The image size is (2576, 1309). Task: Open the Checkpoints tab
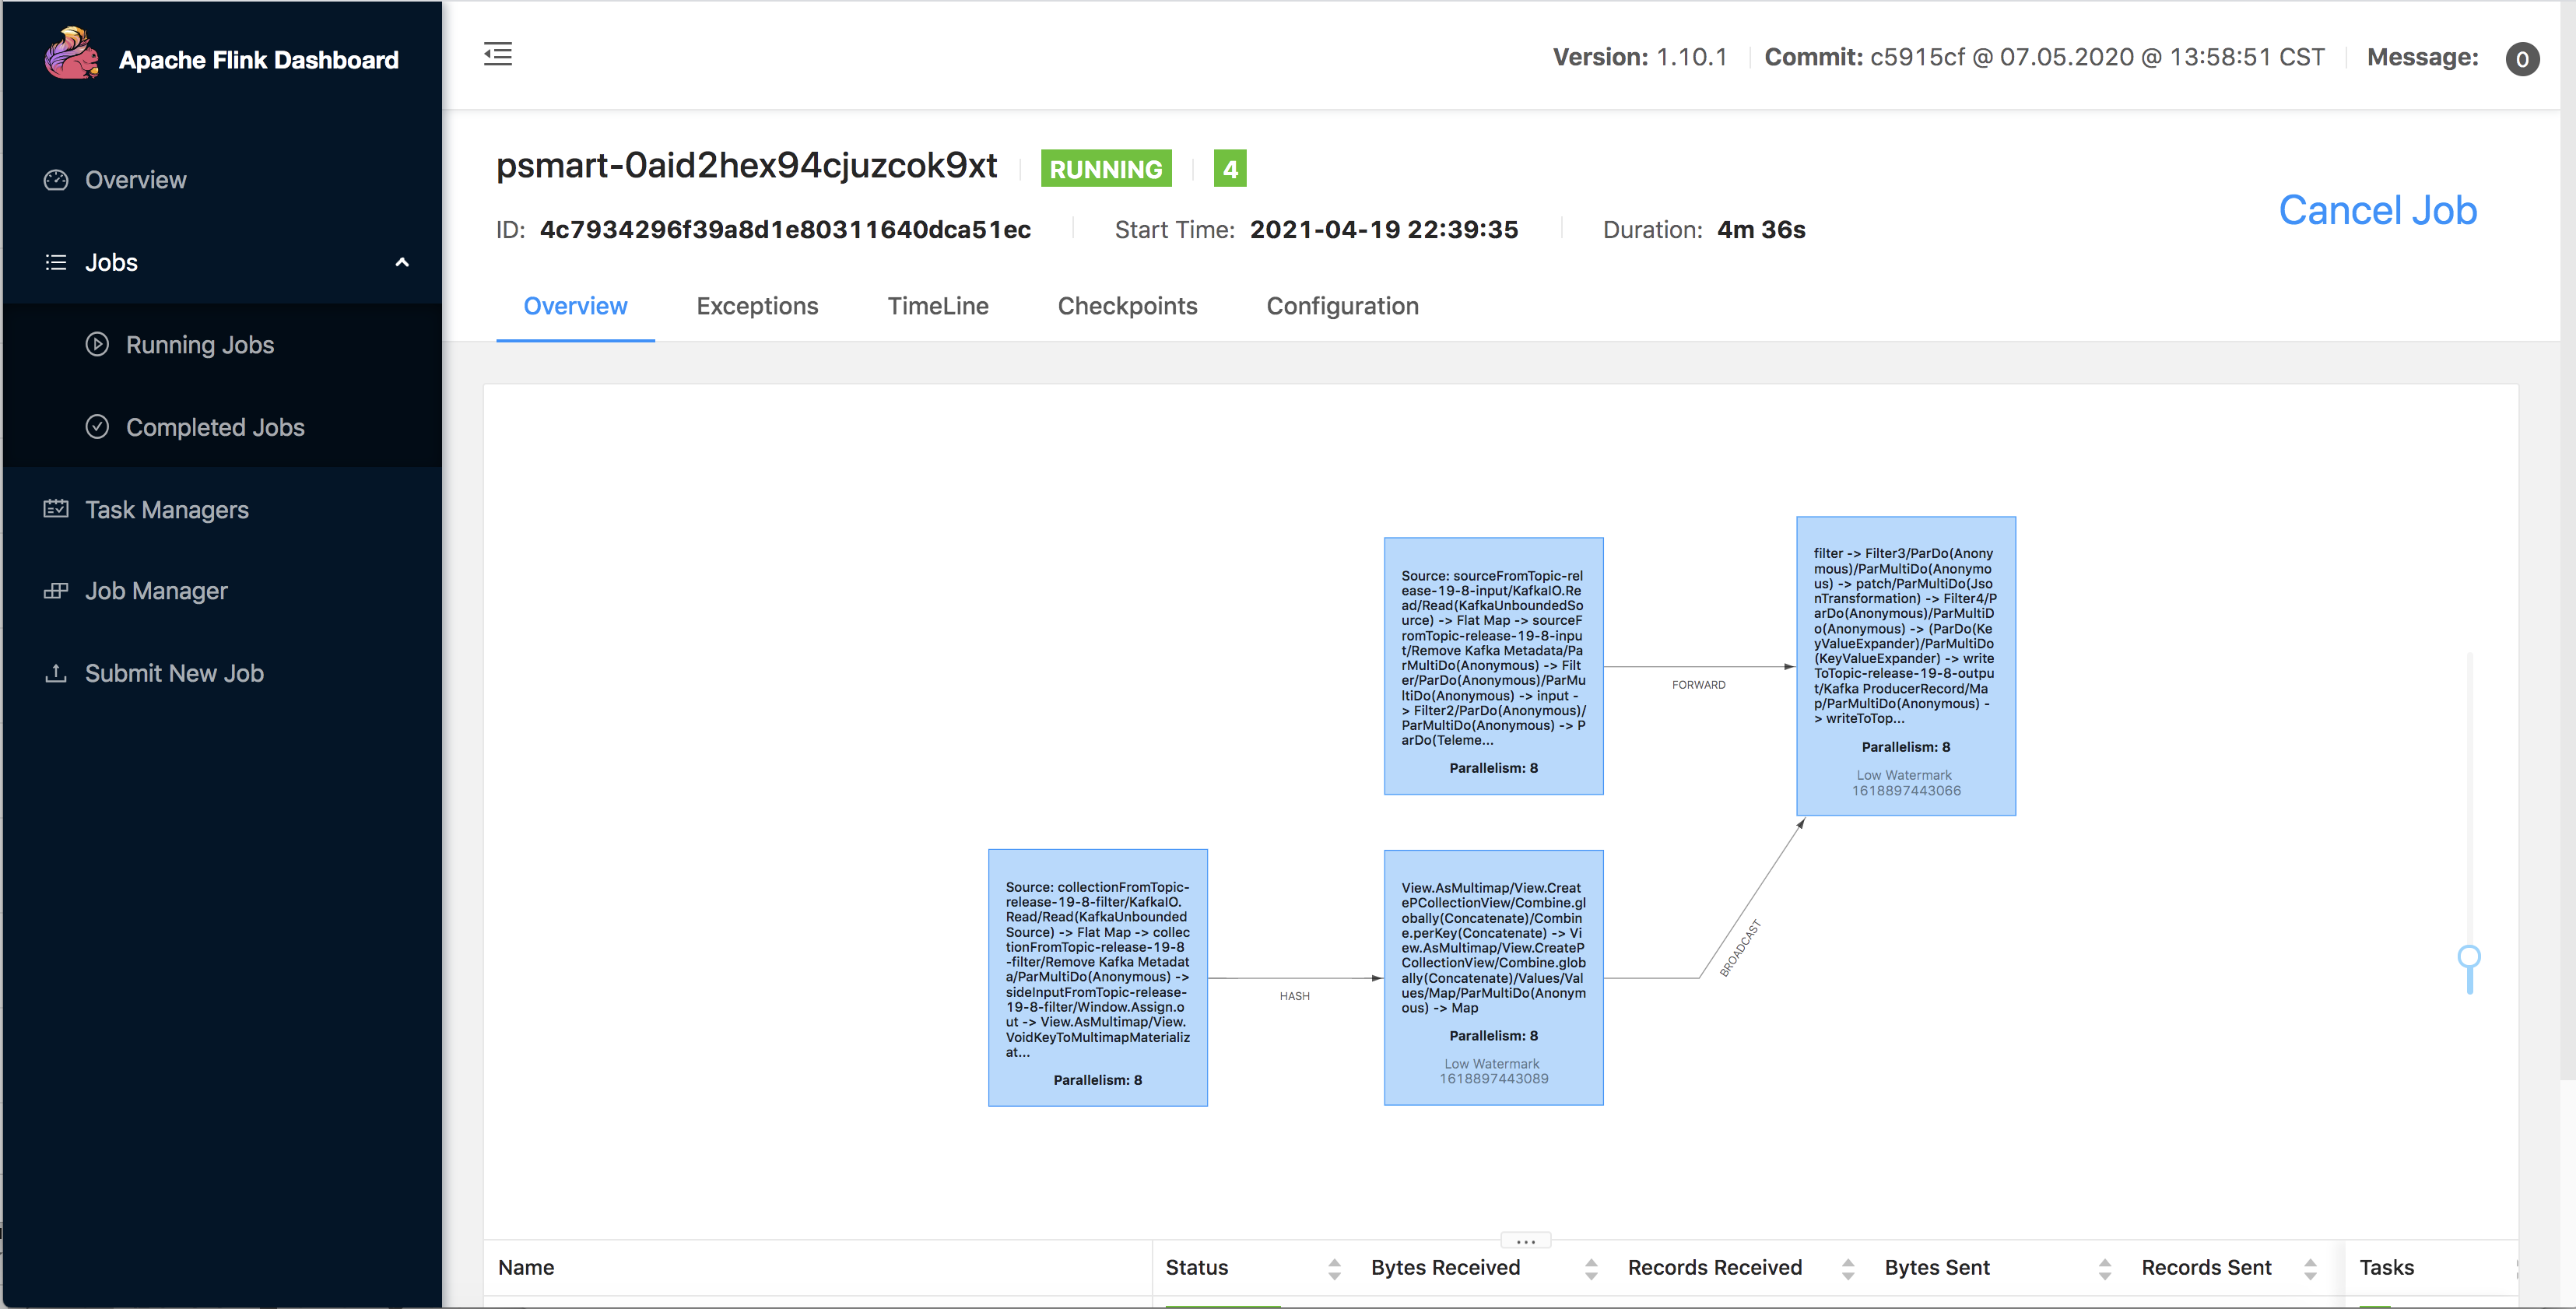point(1127,306)
